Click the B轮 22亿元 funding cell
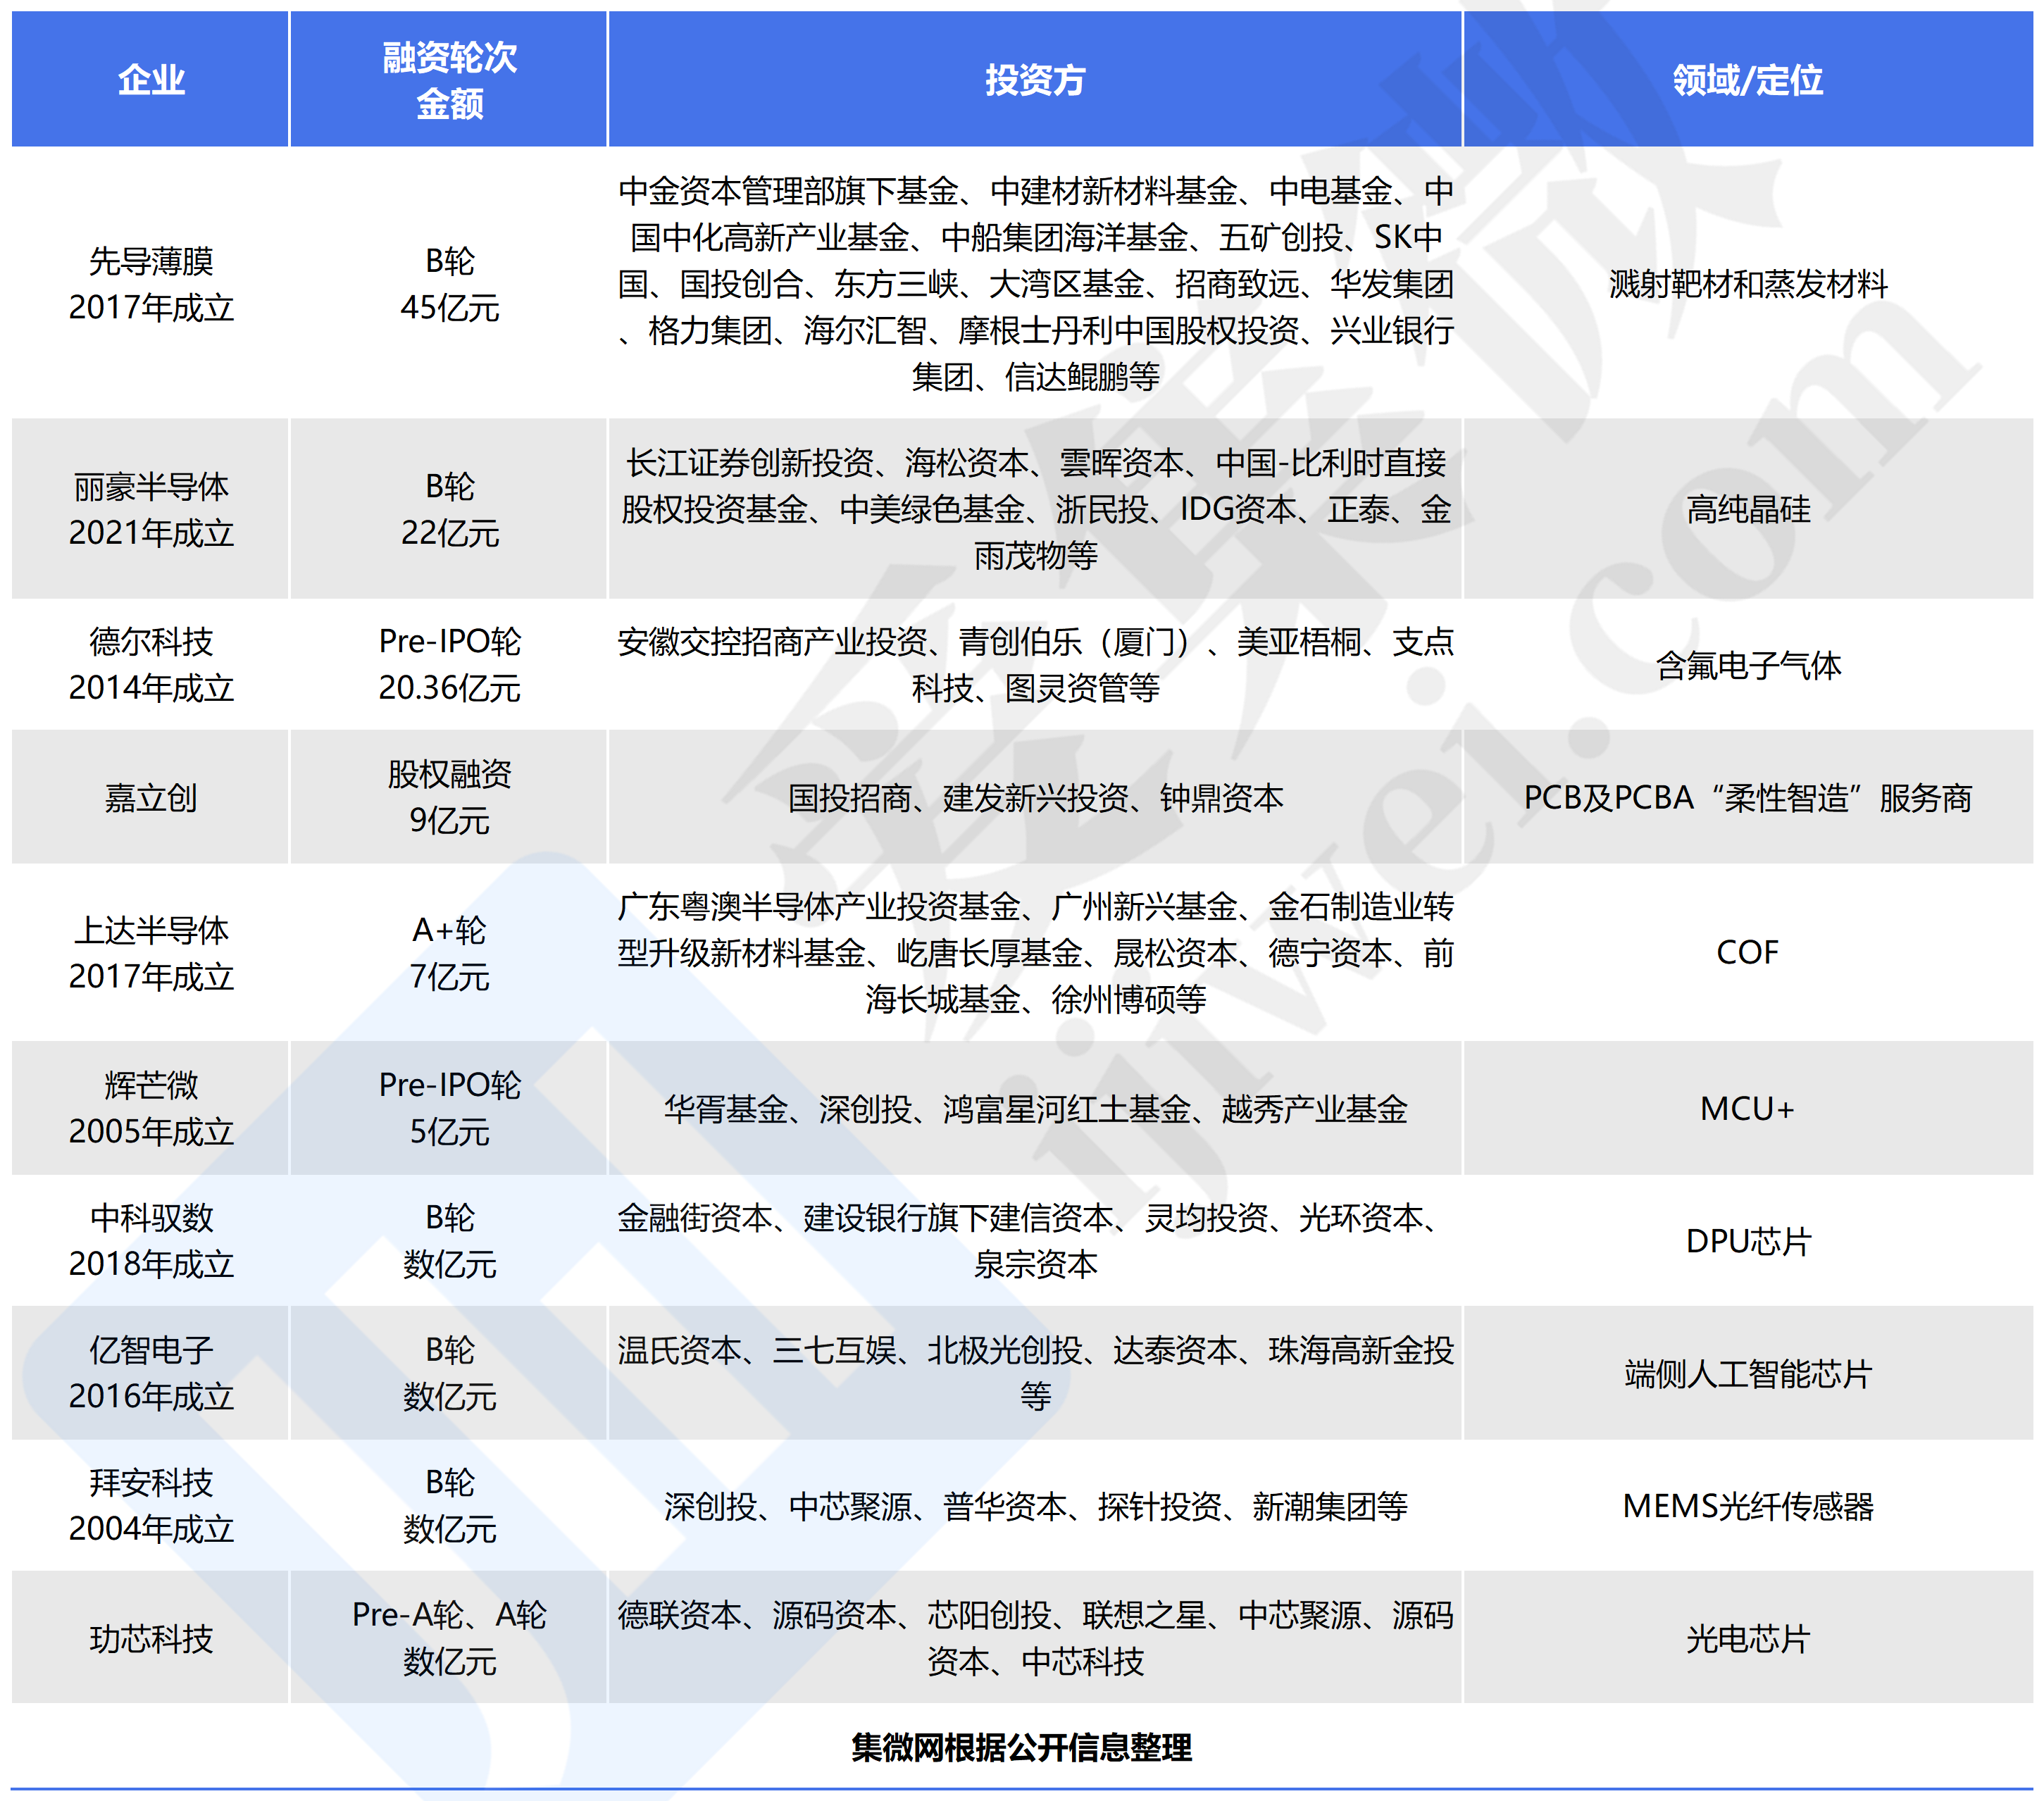 pos(449,509)
